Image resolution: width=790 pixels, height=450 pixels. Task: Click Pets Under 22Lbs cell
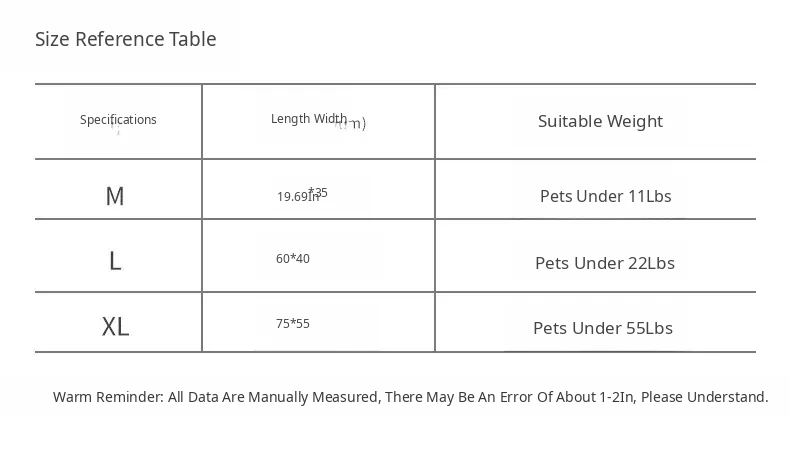(605, 263)
